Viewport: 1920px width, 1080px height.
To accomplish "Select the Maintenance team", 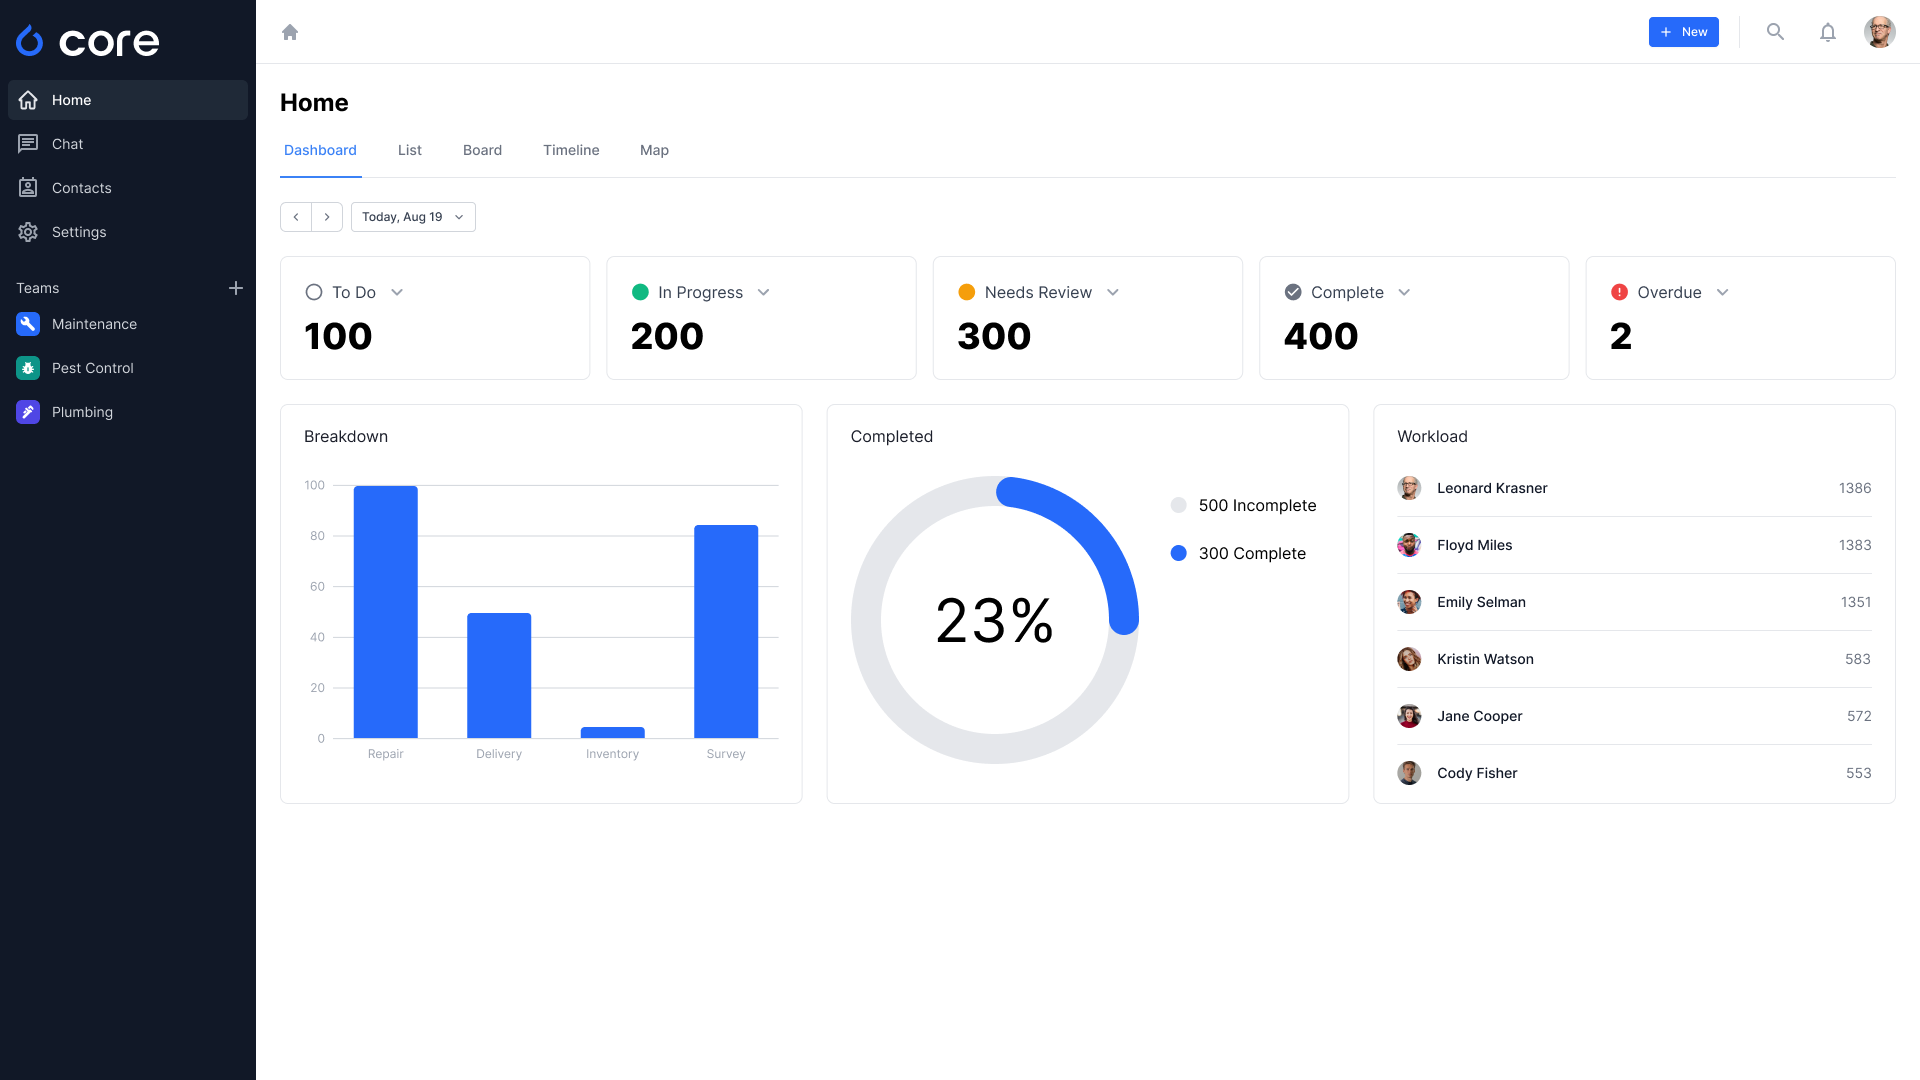I will (94, 324).
